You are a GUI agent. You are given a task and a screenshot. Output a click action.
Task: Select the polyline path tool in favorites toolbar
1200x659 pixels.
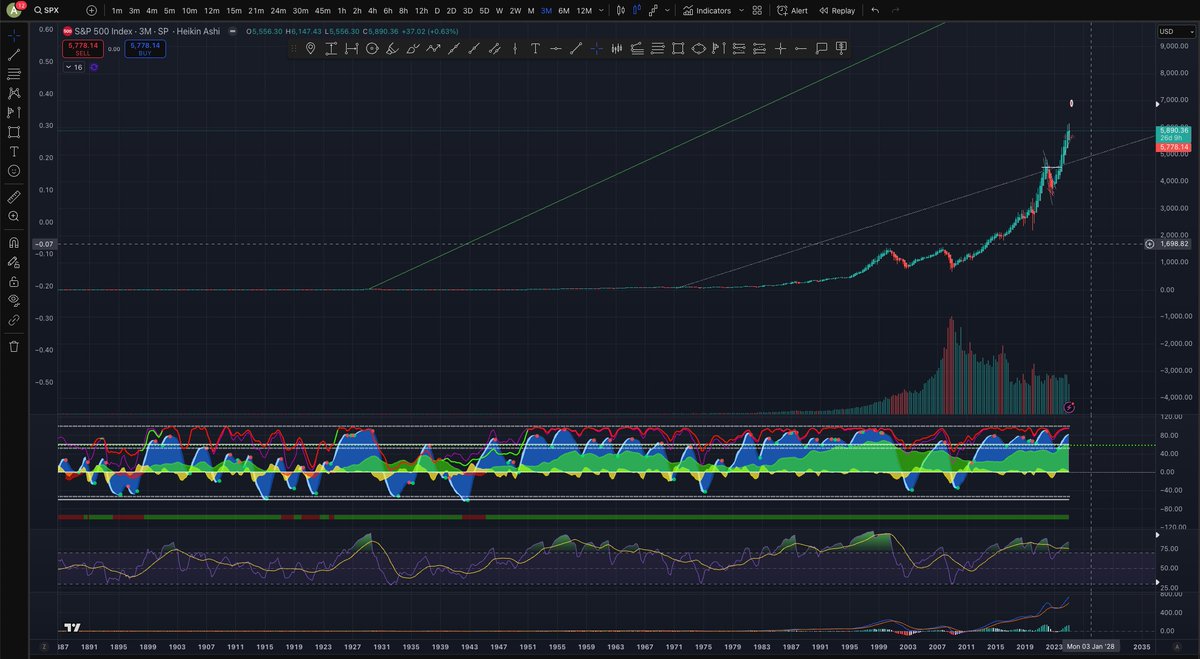click(433, 48)
